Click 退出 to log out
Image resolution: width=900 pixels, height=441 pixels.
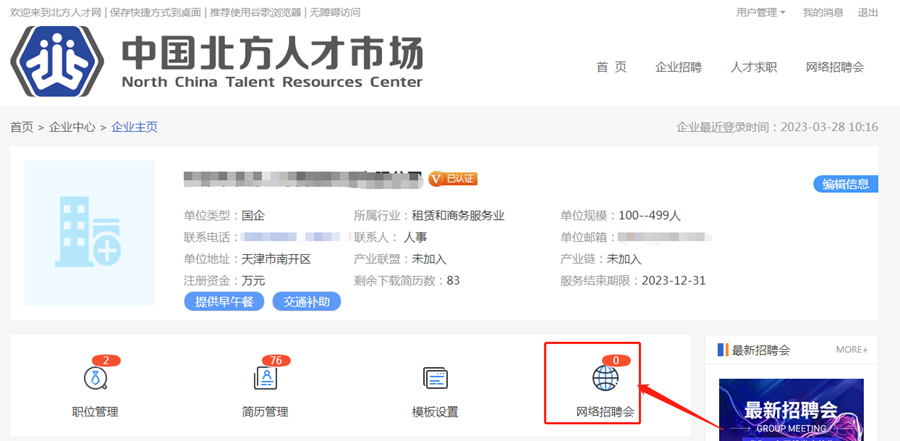pyautogui.click(x=868, y=13)
